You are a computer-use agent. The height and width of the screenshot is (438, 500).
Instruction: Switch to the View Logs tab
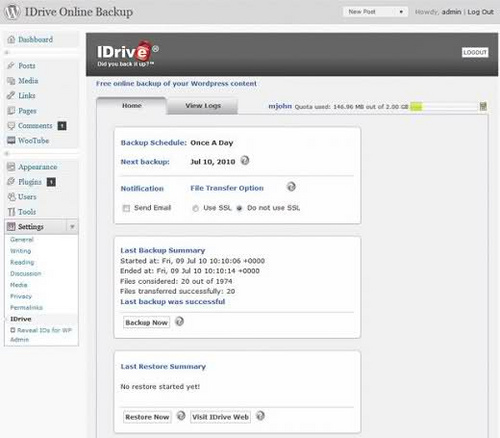point(203,106)
